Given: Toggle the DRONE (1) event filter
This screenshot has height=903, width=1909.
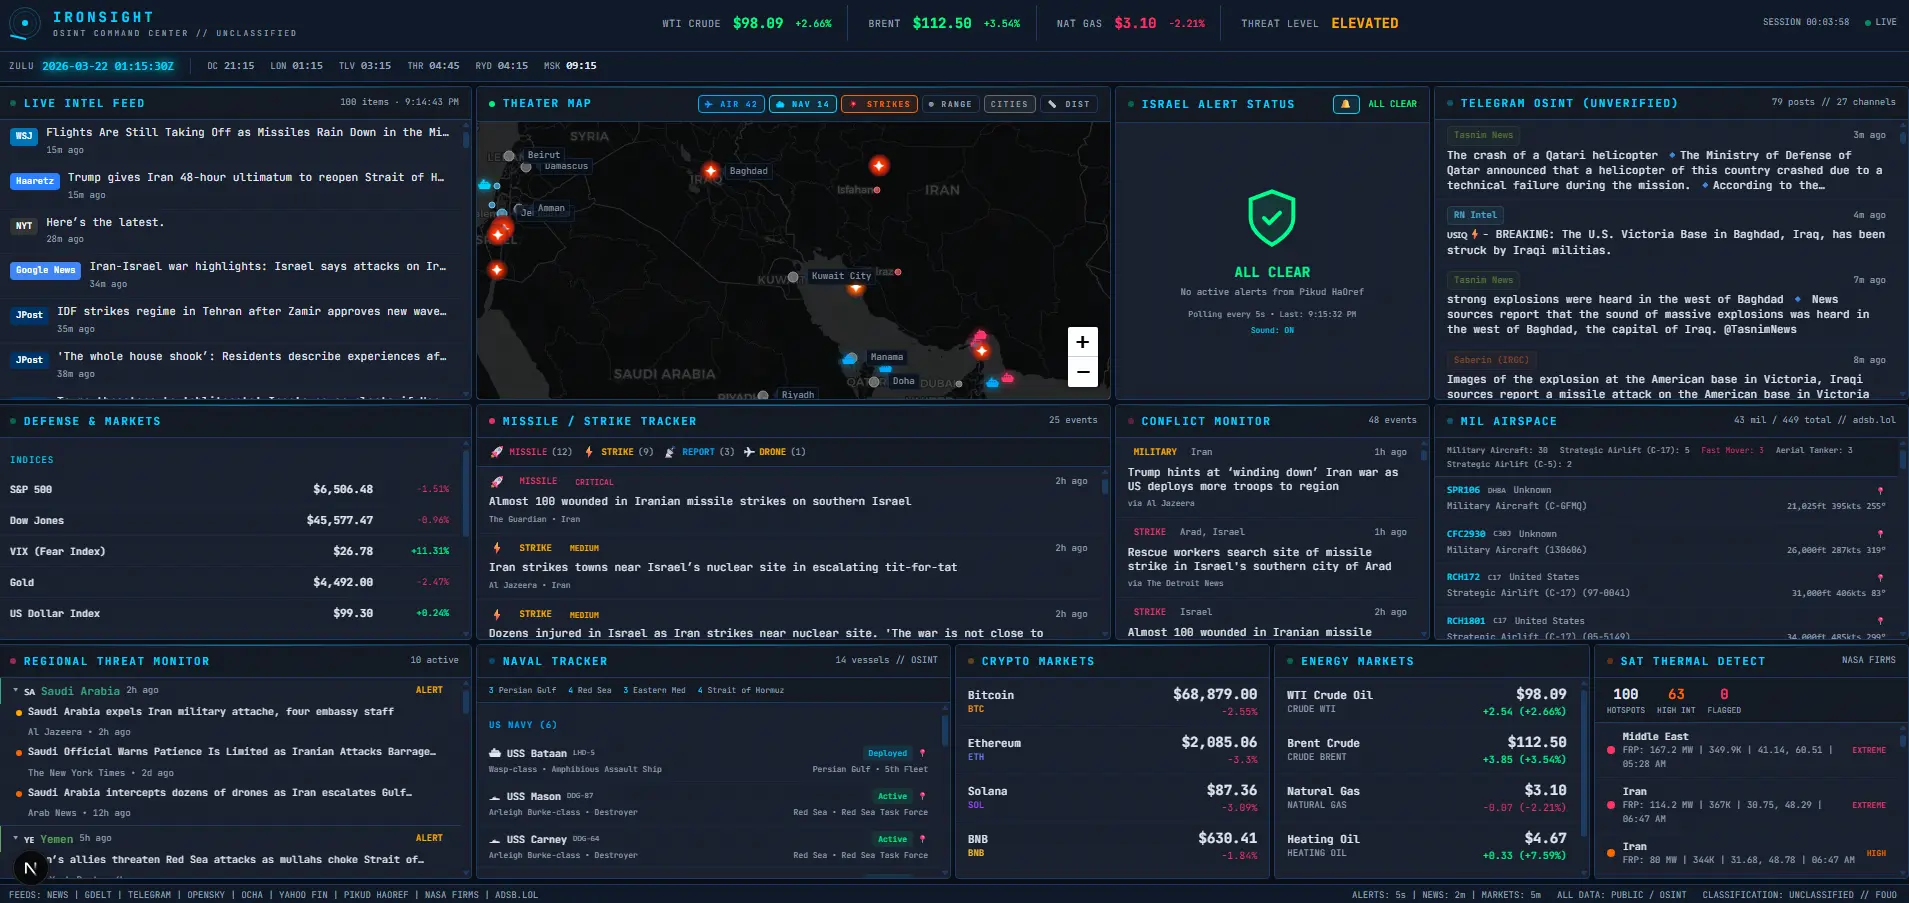Looking at the screenshot, I should tap(775, 452).
